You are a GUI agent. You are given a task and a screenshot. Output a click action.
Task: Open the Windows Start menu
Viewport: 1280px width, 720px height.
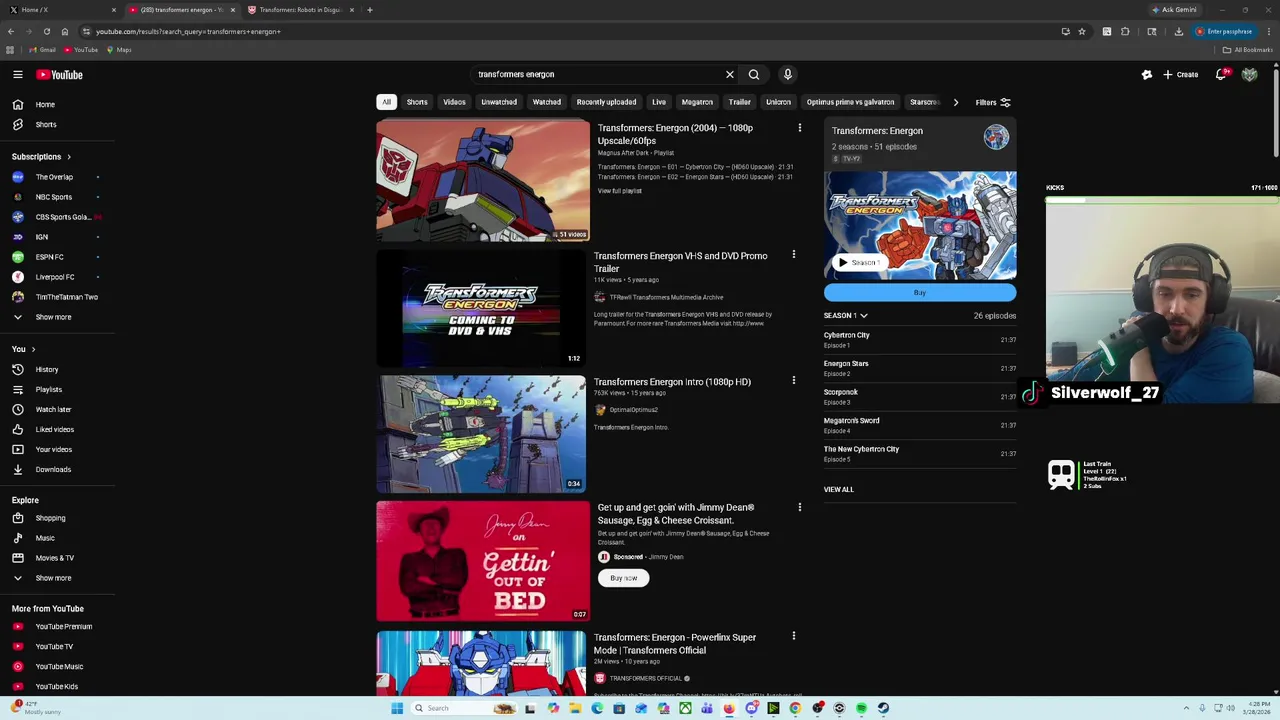coord(397,708)
